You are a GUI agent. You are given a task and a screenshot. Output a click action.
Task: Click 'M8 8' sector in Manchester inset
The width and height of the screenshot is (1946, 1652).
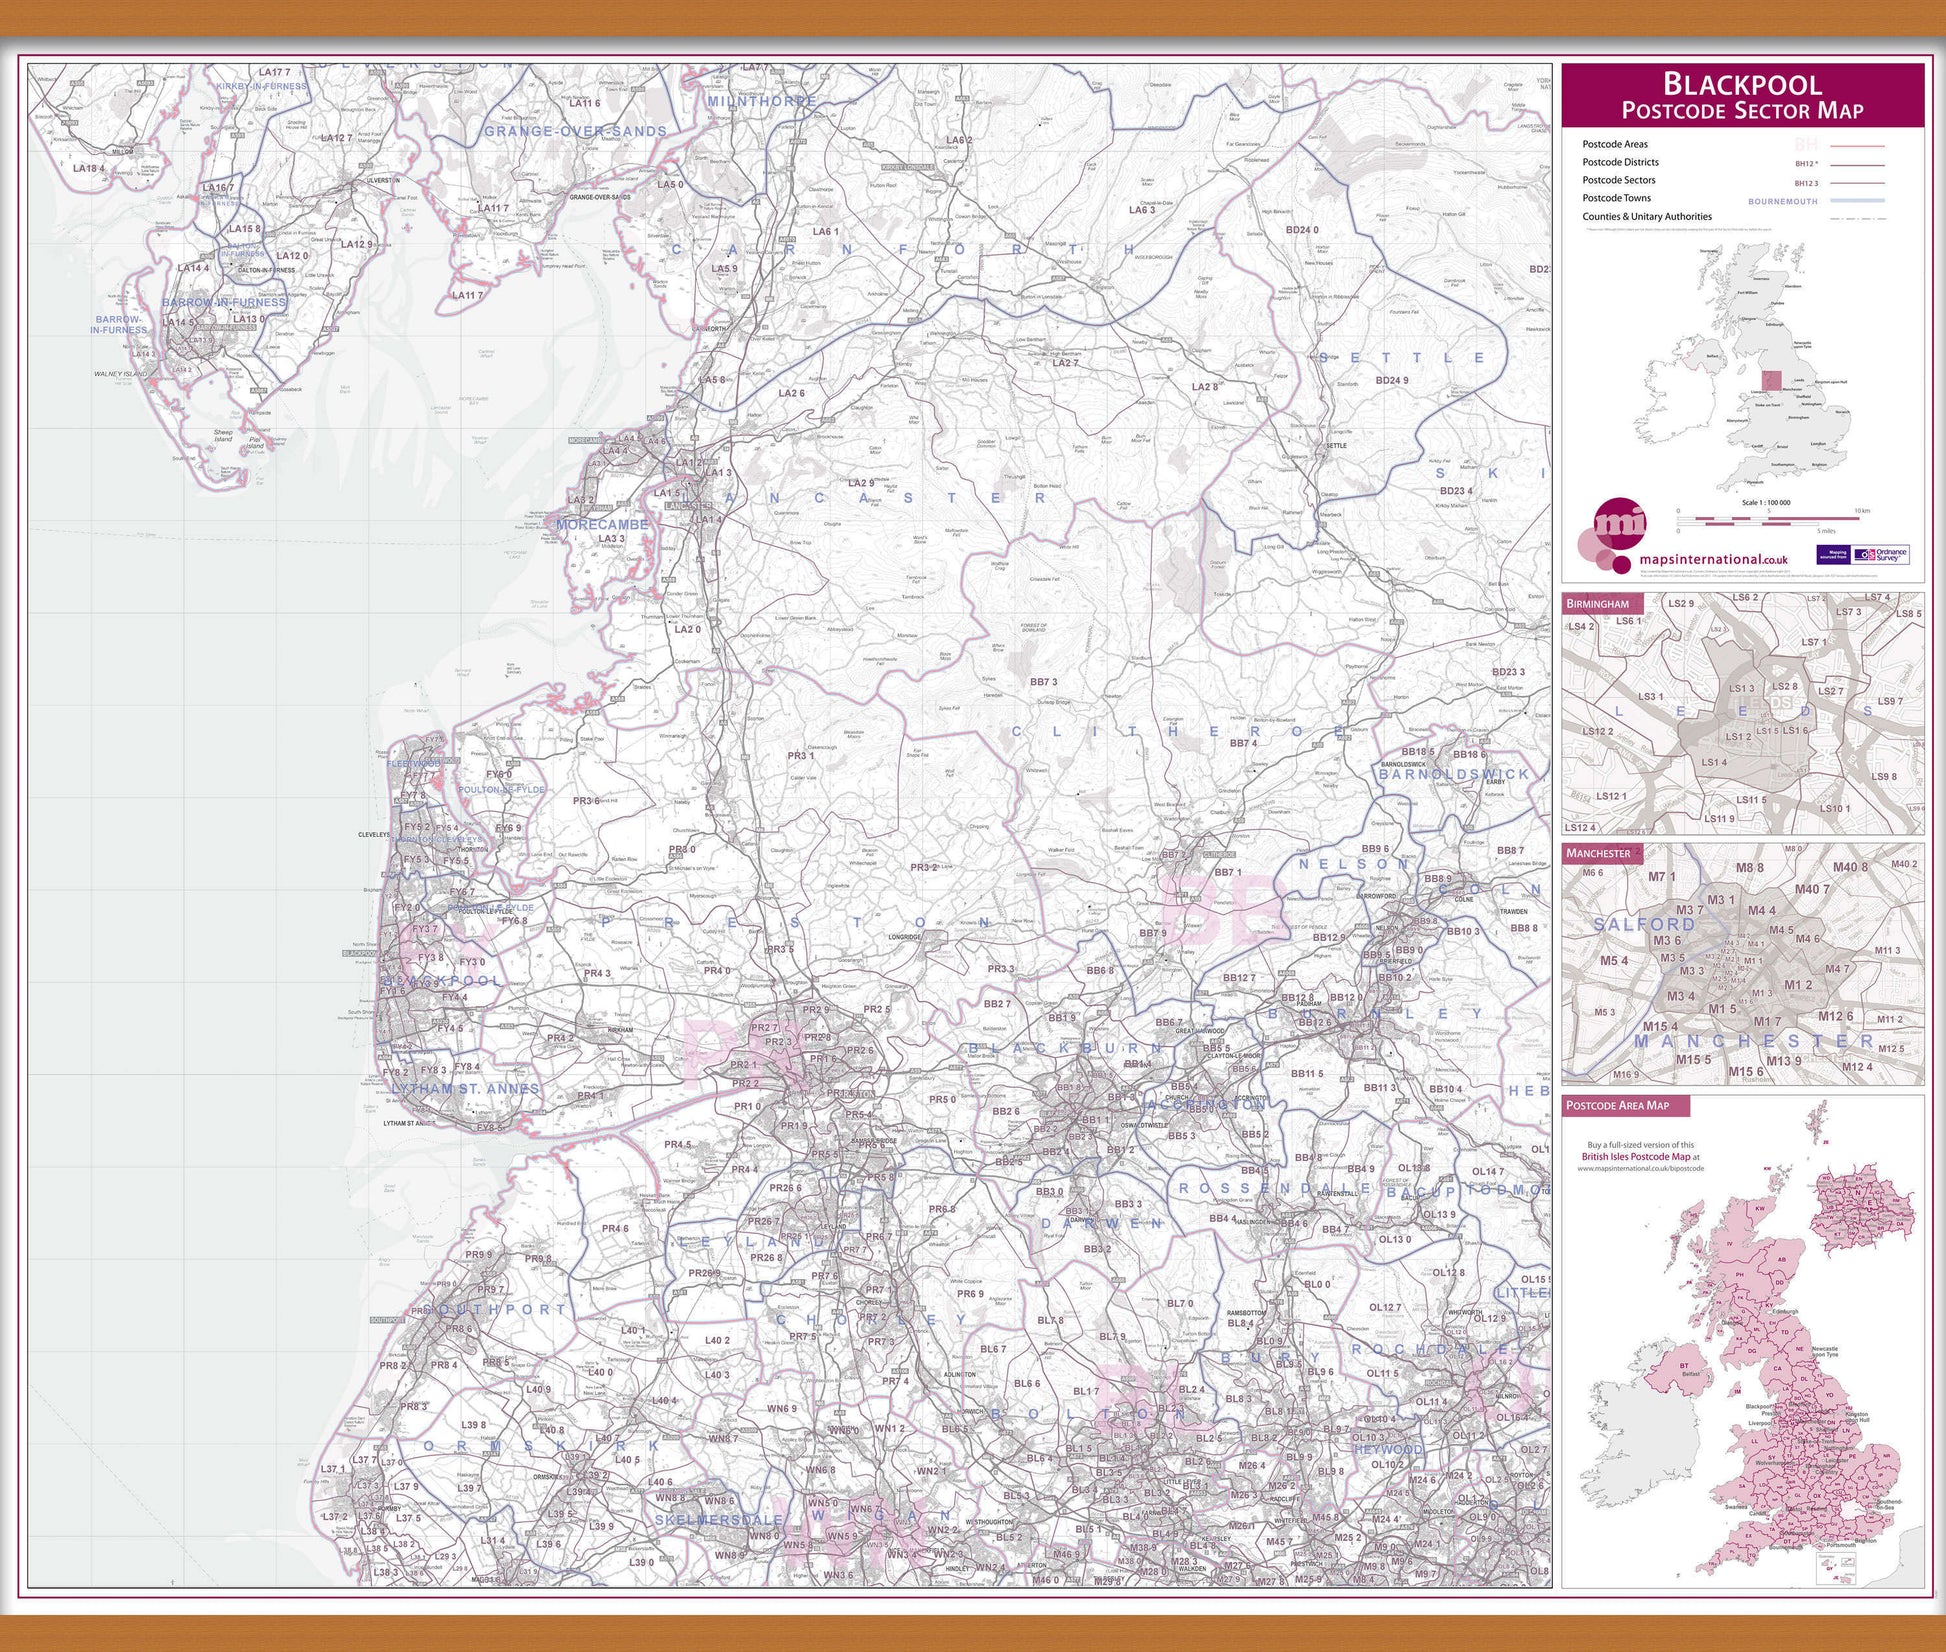point(1749,868)
